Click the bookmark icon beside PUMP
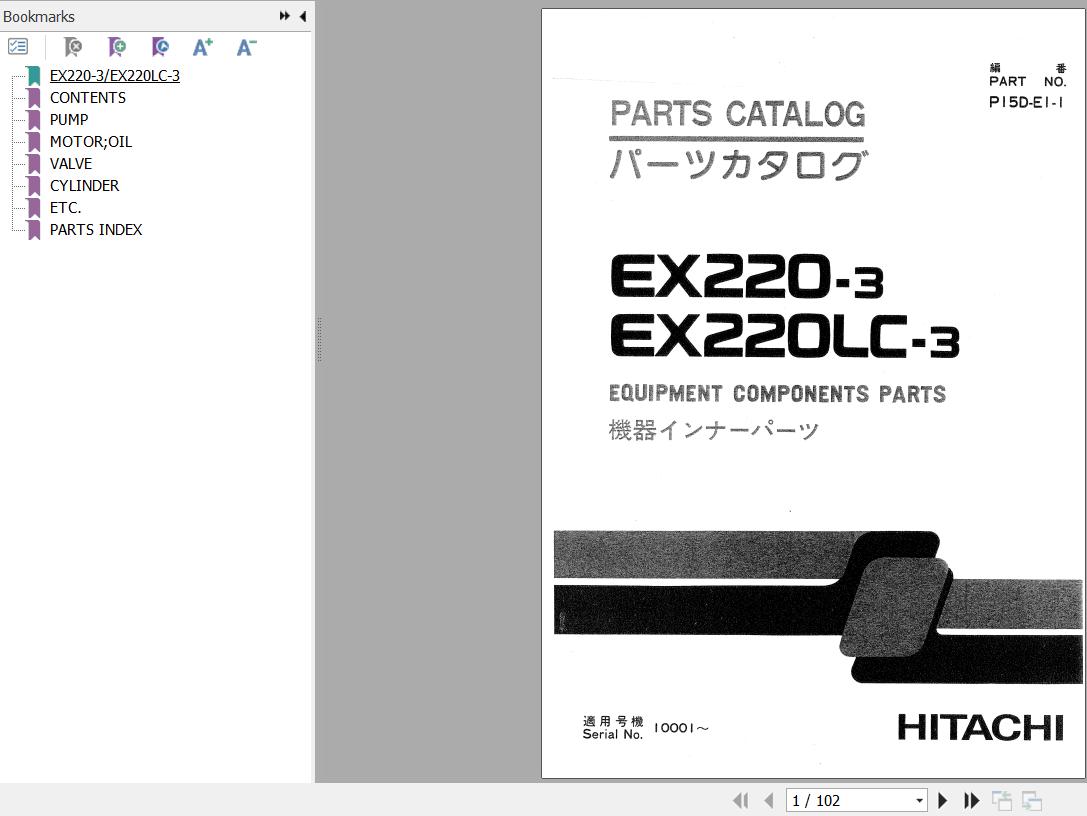The width and height of the screenshot is (1087, 816). (34, 120)
